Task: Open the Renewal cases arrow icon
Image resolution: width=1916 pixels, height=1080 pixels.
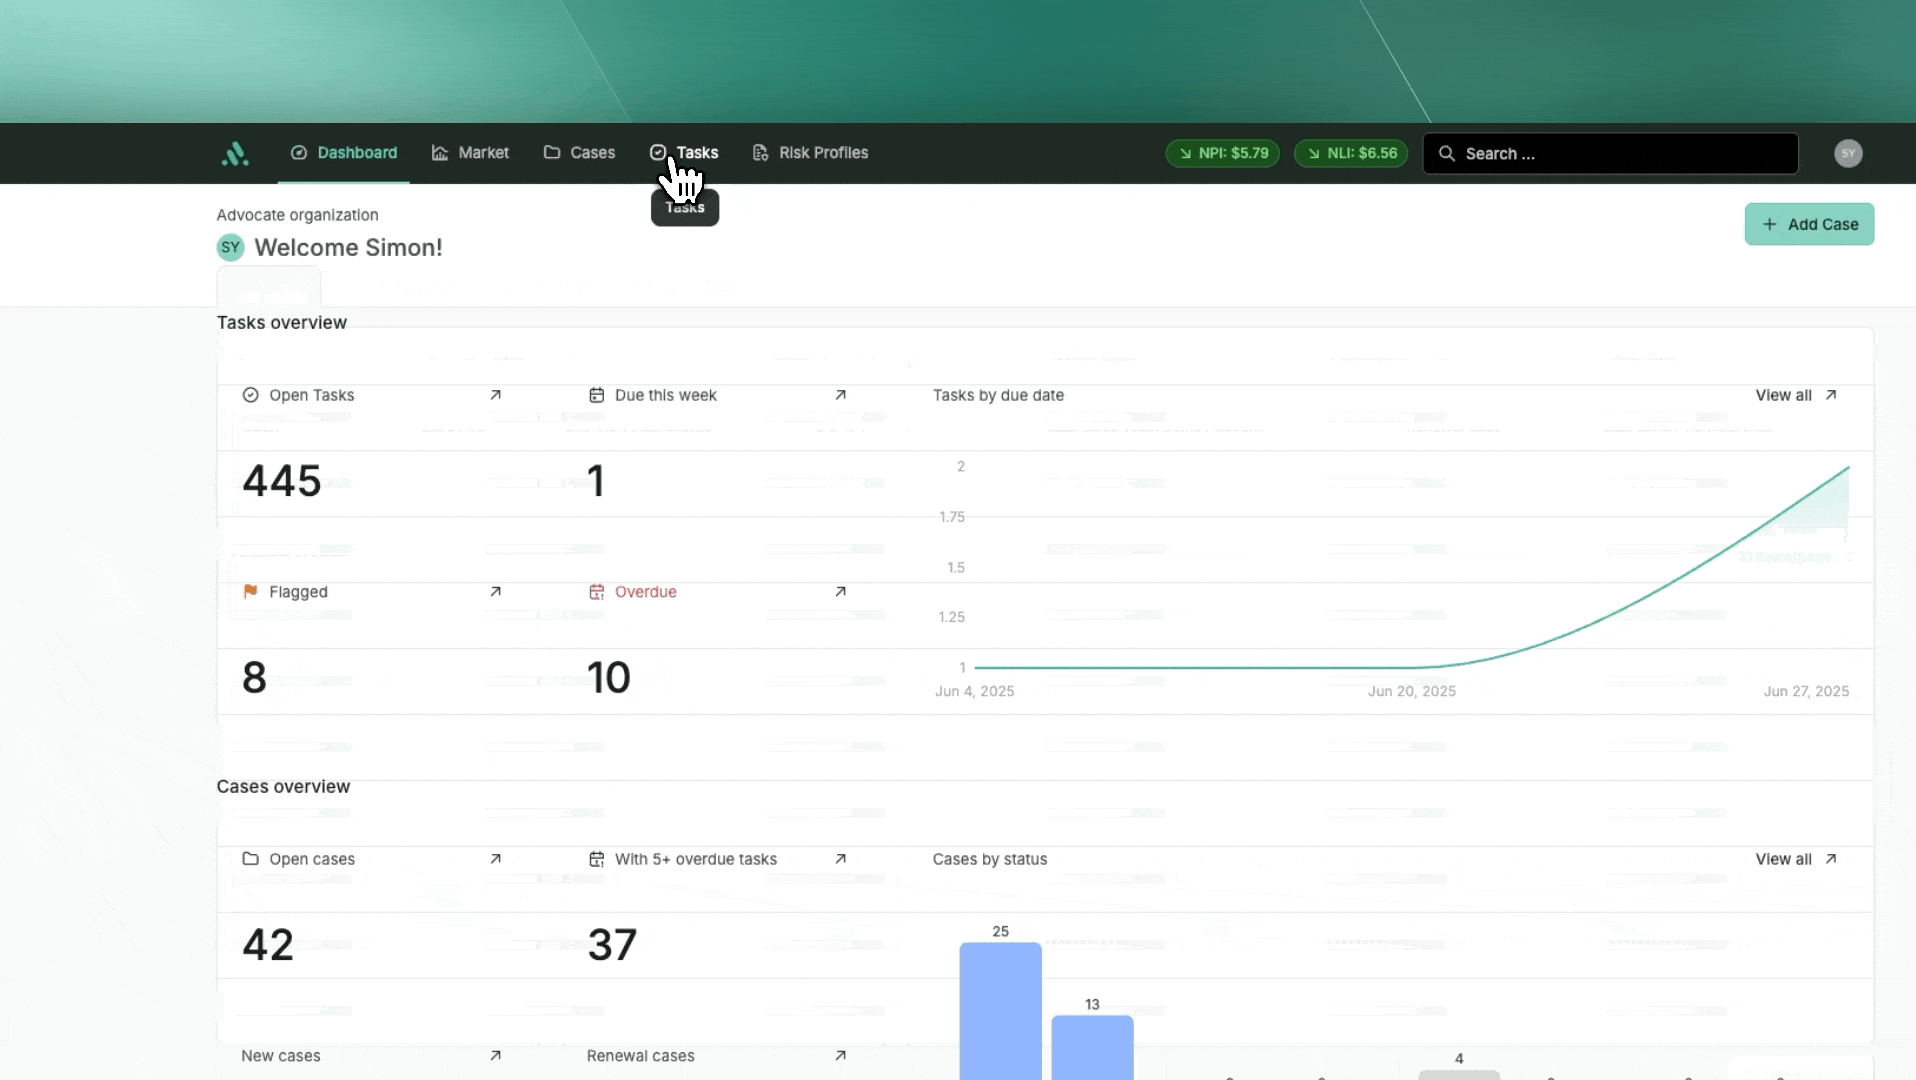Action: pyautogui.click(x=840, y=1056)
